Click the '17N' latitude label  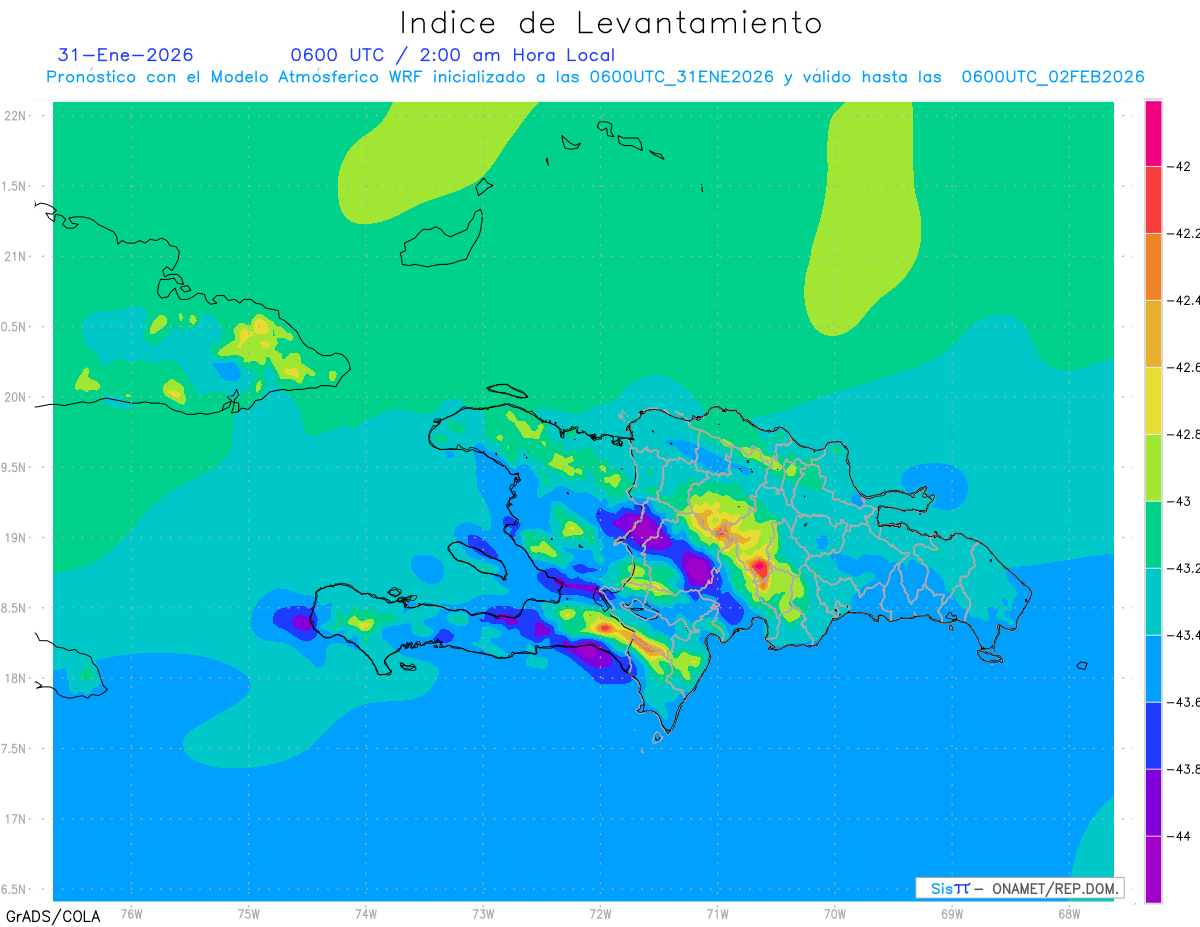17,819
